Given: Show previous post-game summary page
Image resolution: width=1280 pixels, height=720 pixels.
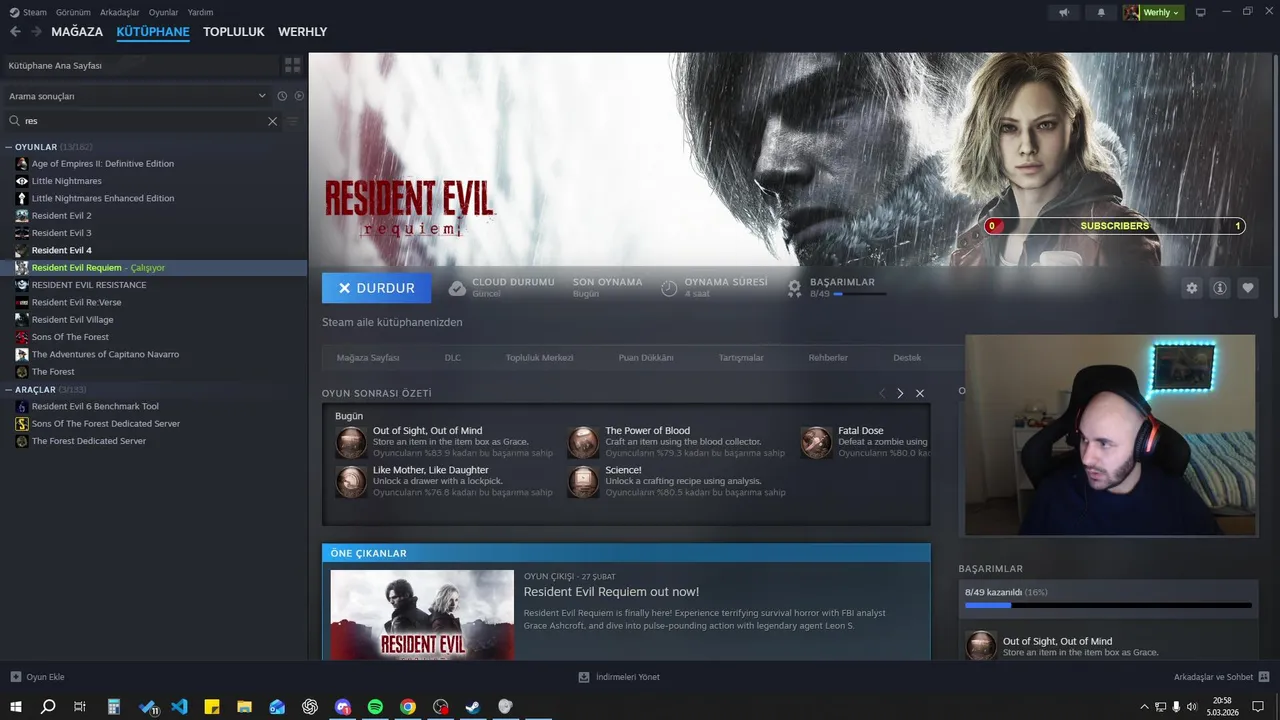Looking at the screenshot, I should pyautogui.click(x=881, y=393).
